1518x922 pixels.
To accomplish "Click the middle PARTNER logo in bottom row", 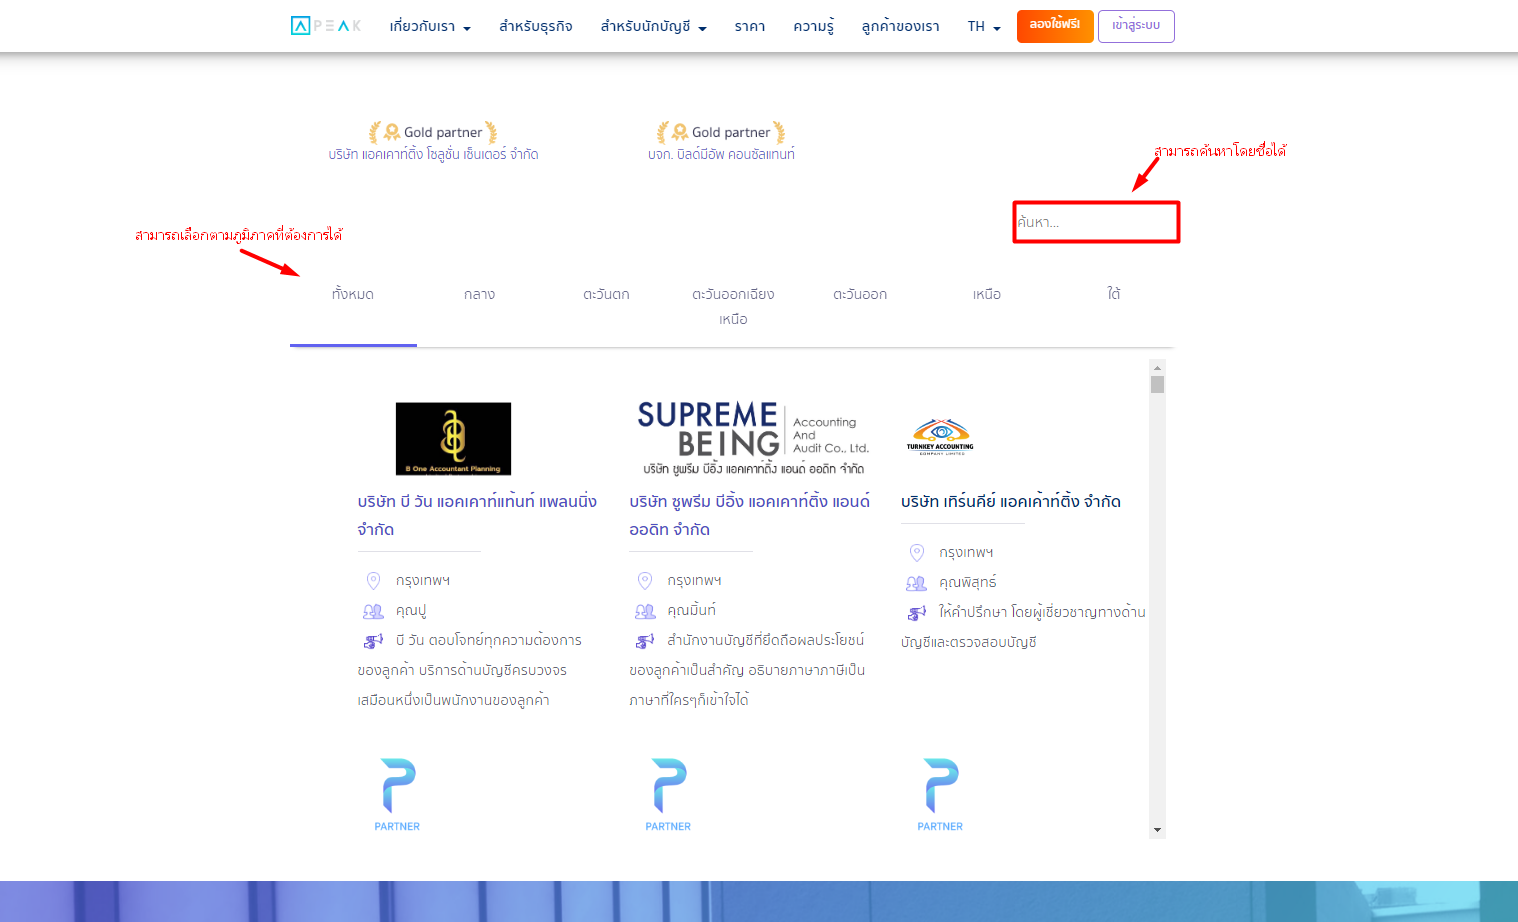I will tap(668, 795).
